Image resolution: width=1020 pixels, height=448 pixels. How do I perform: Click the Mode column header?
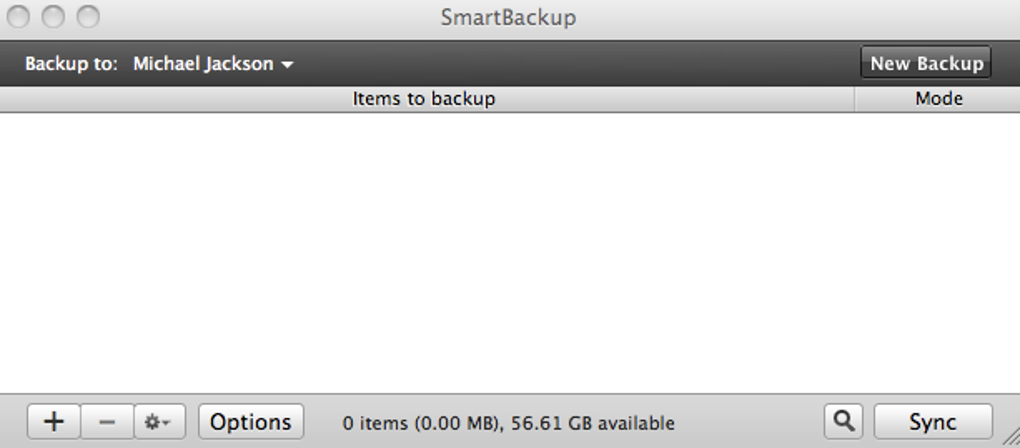(x=938, y=99)
